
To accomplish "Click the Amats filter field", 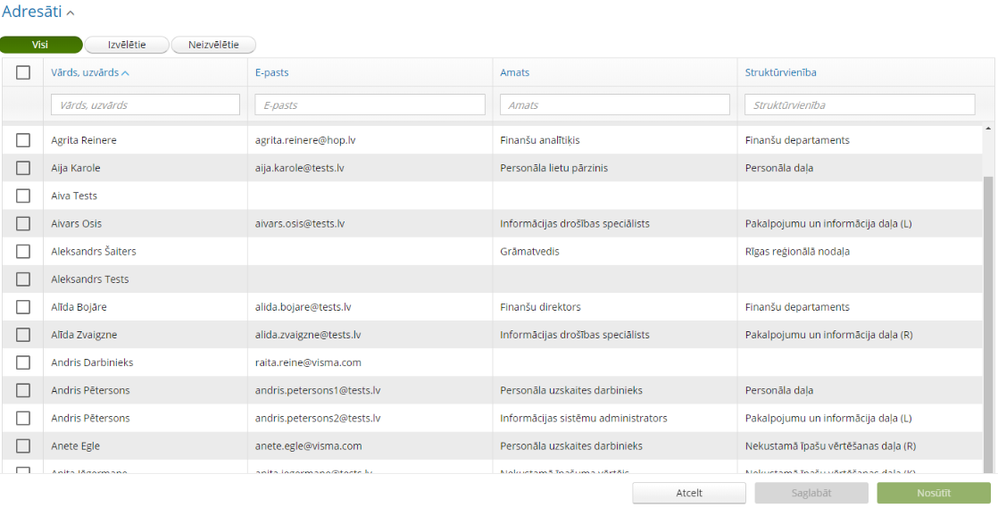I will point(616,105).
